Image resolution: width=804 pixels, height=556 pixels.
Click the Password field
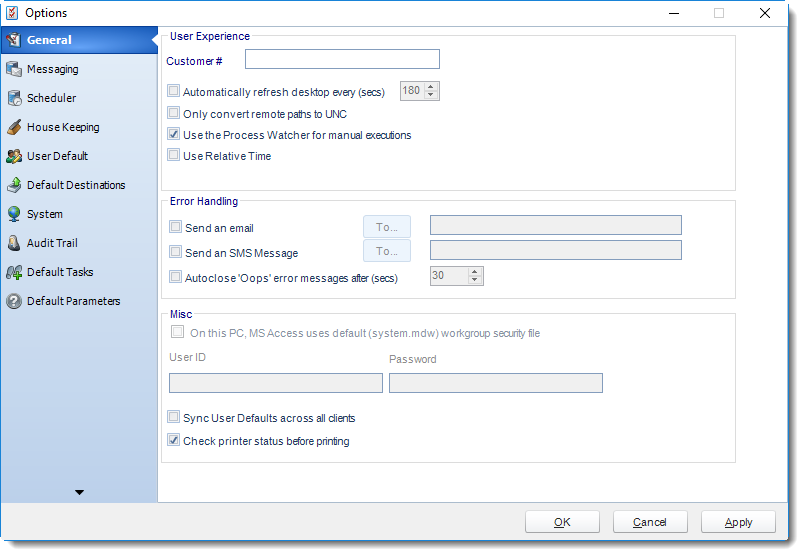[495, 383]
